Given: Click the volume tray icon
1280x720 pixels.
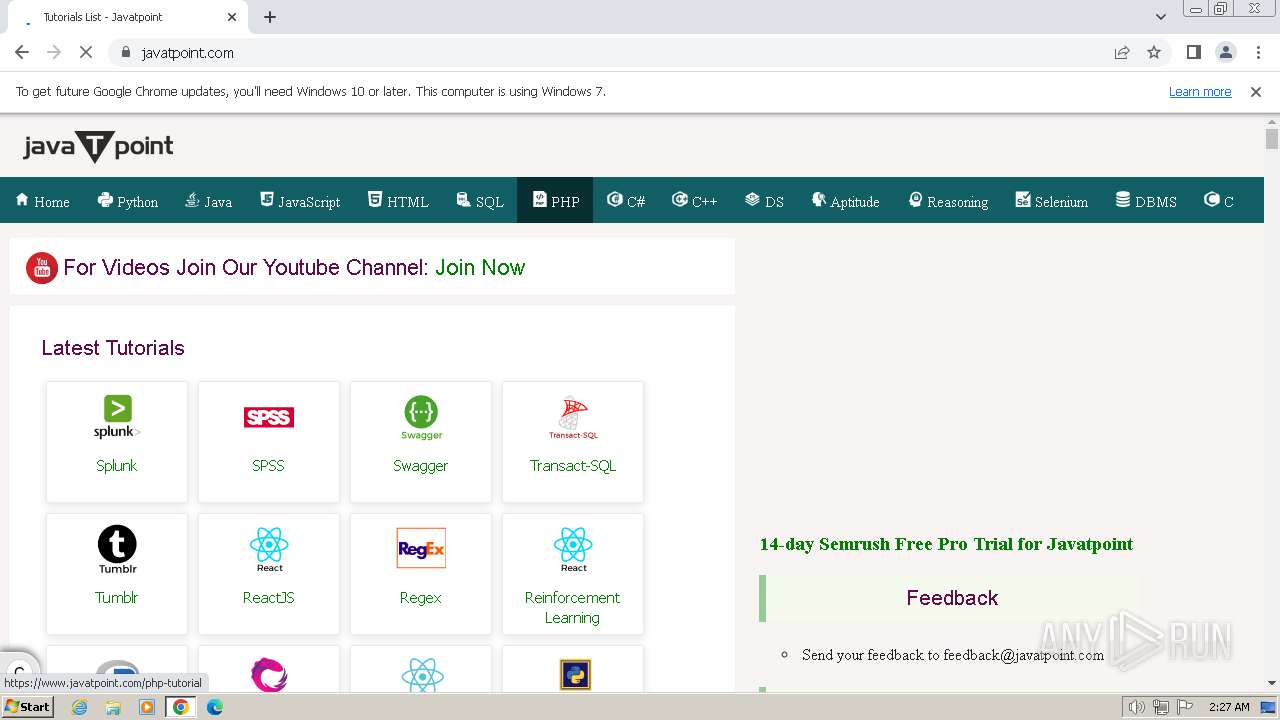Looking at the screenshot, I should pyautogui.click(x=1137, y=707).
